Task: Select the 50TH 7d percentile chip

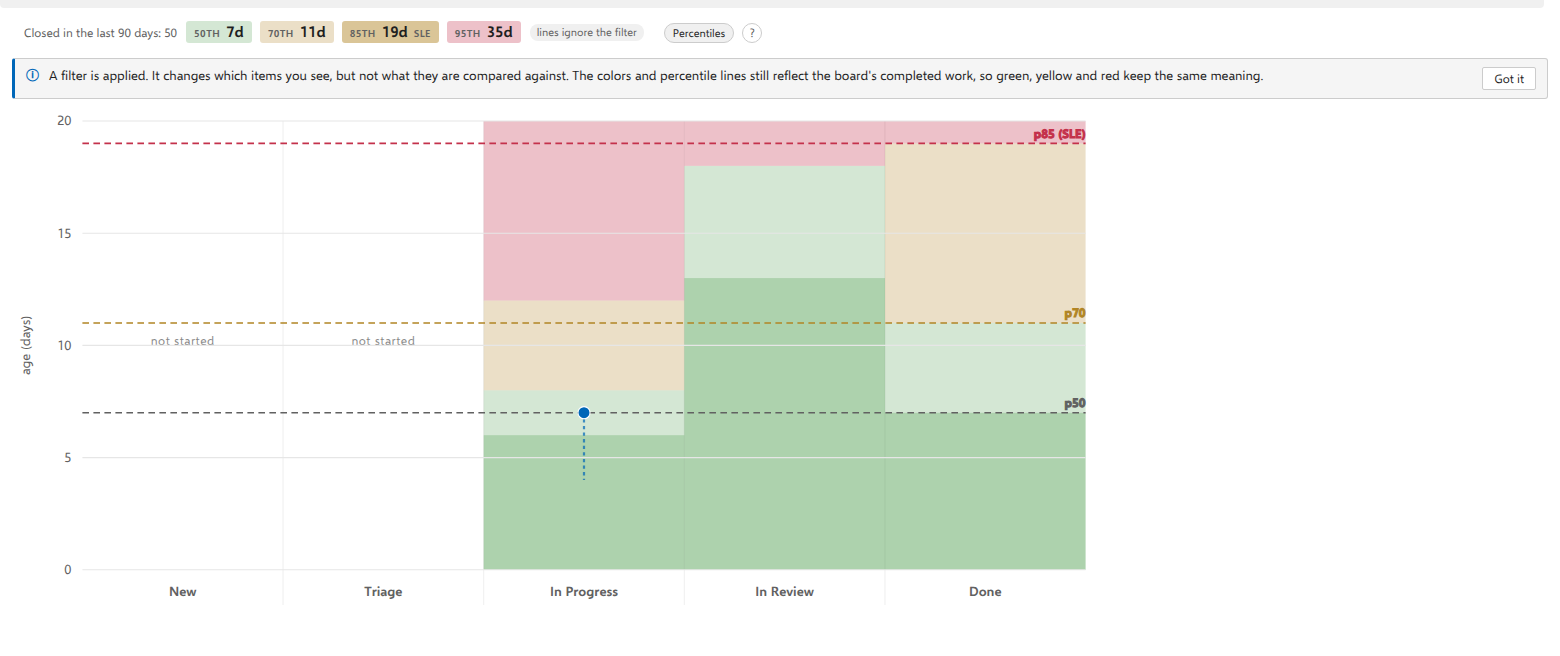Action: click(x=219, y=33)
